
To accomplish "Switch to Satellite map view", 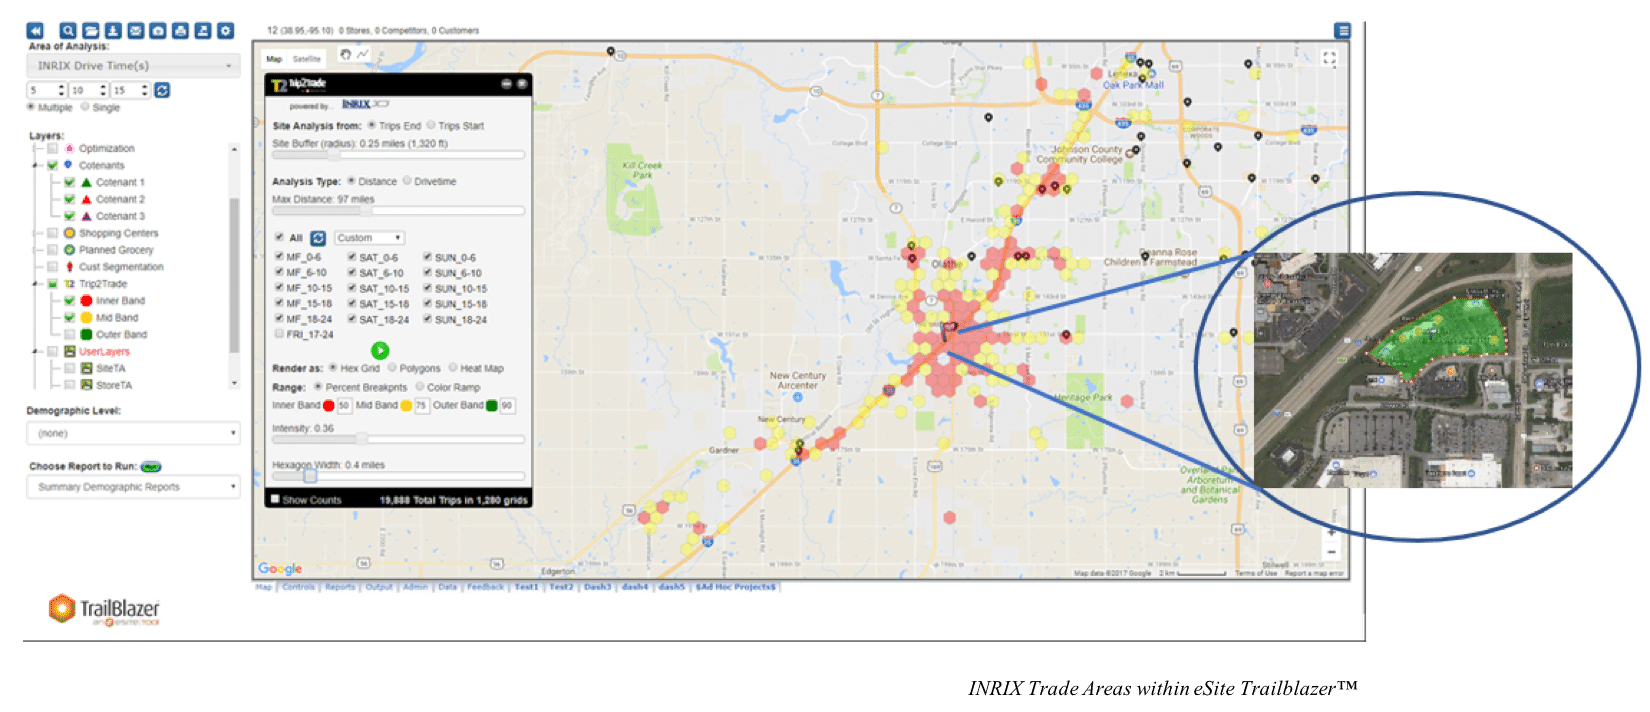I will point(307,59).
